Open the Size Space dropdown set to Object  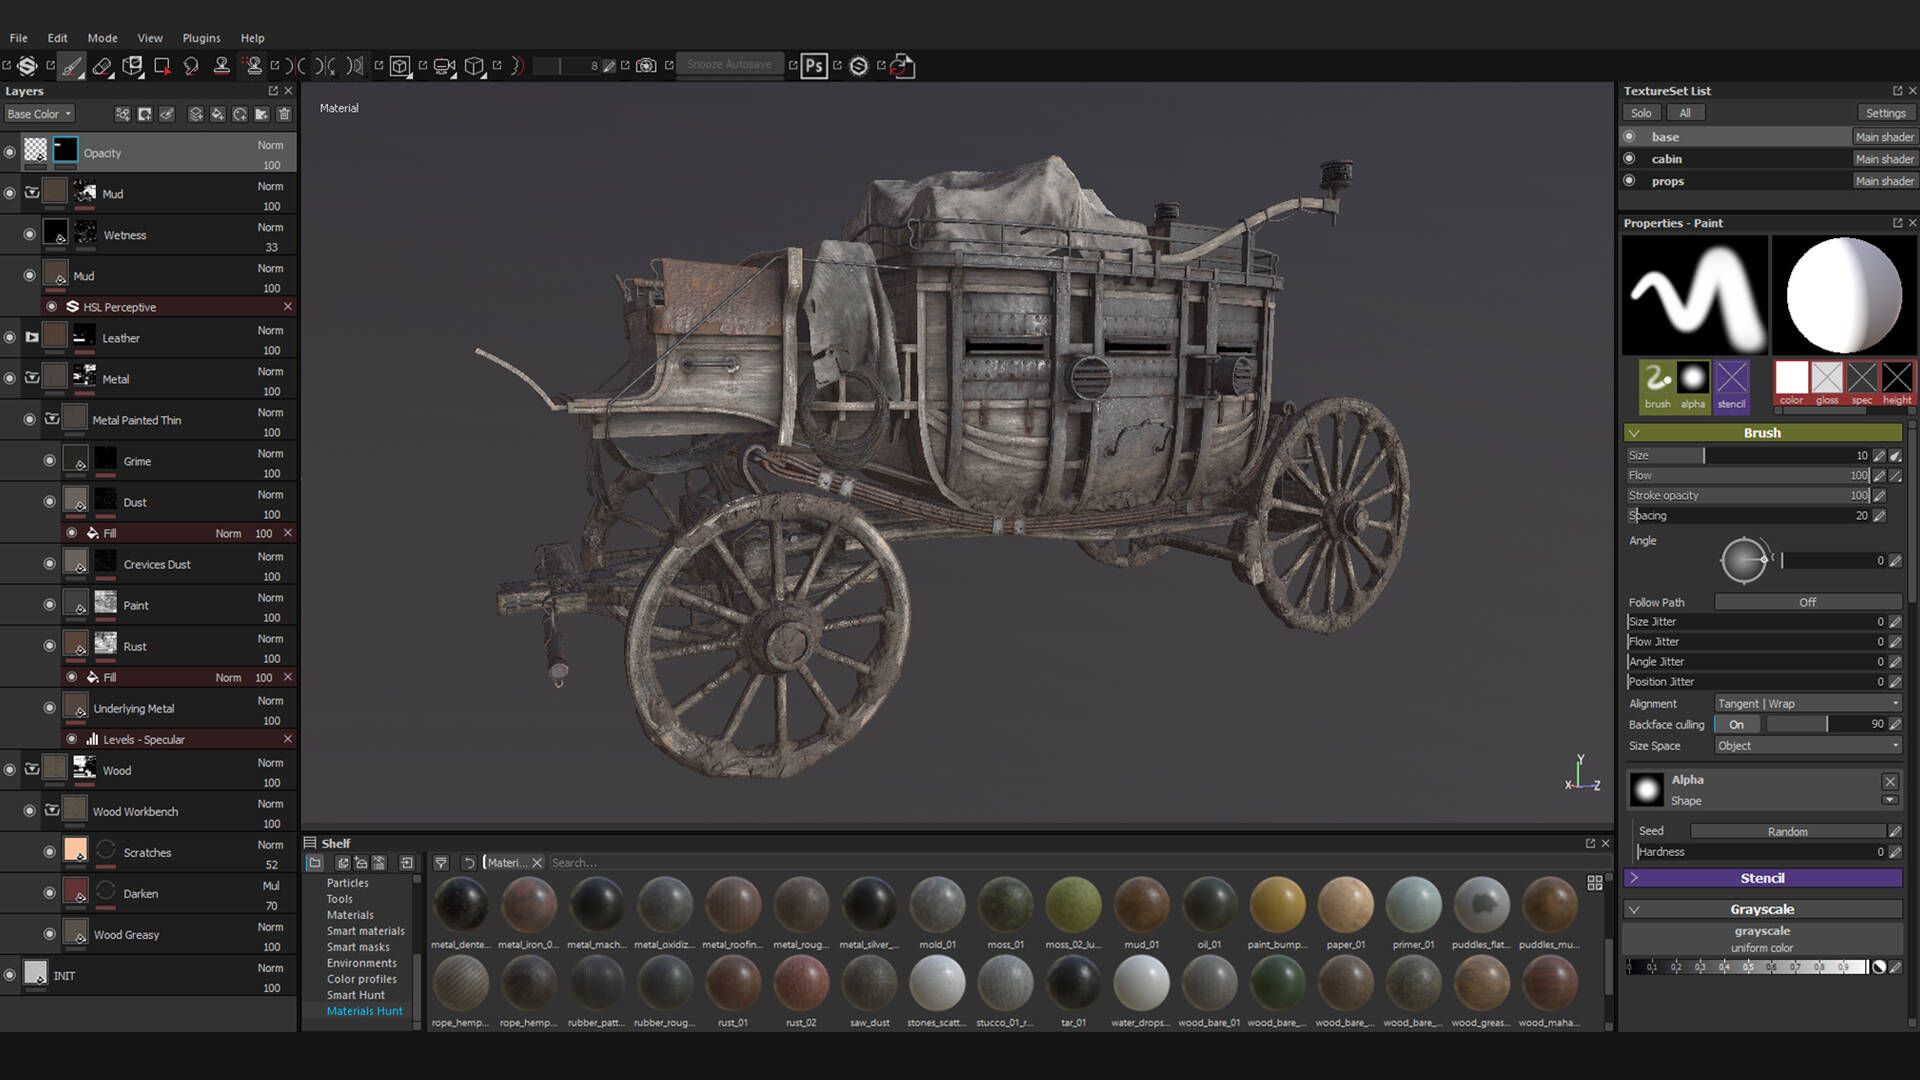(1806, 745)
